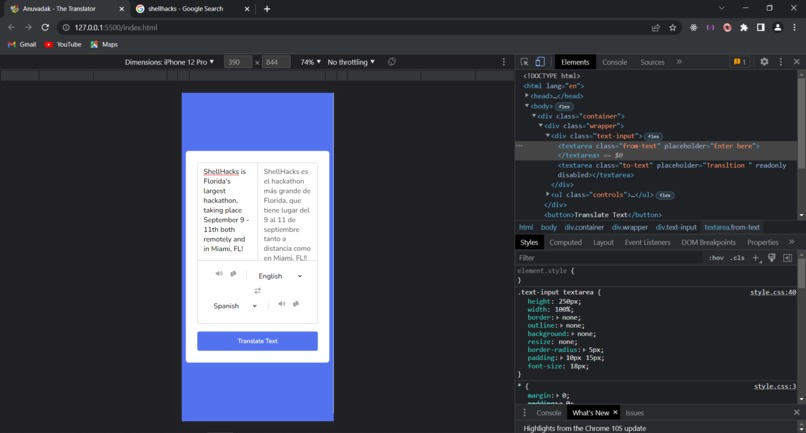Open the Chrome profile icon
This screenshot has width=806, height=433.
778,28
